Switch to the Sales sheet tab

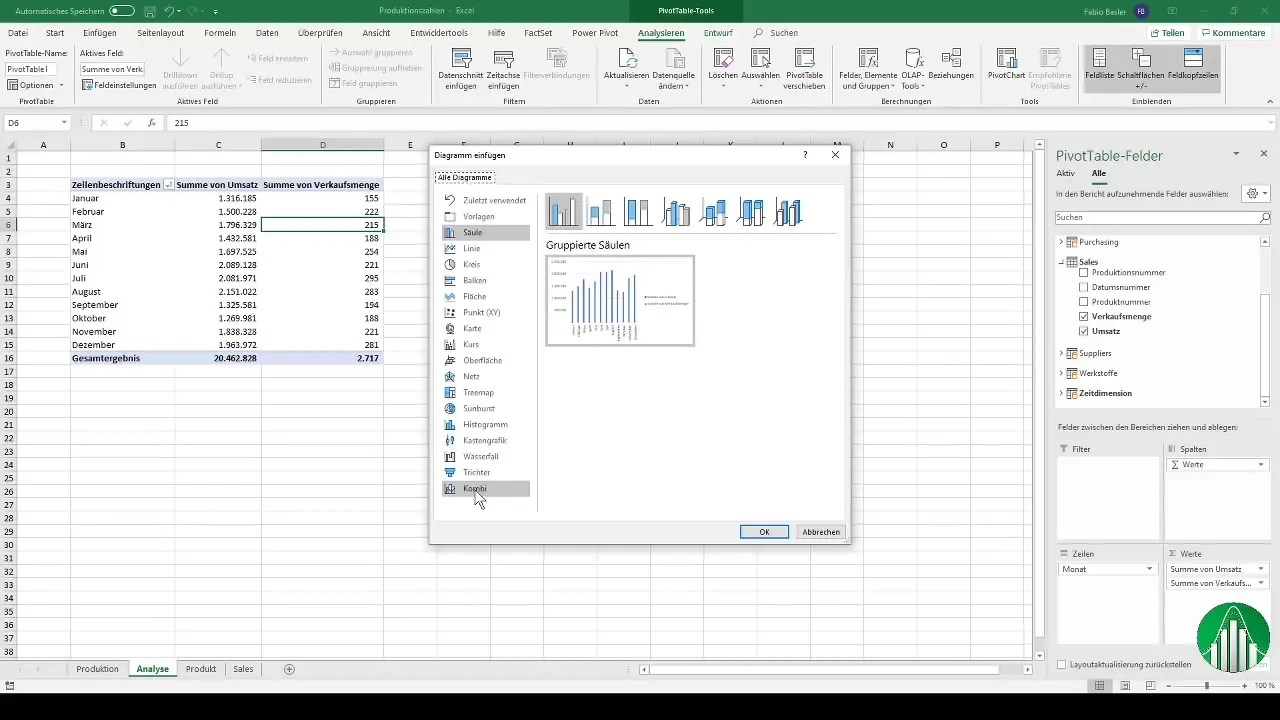coord(243,669)
